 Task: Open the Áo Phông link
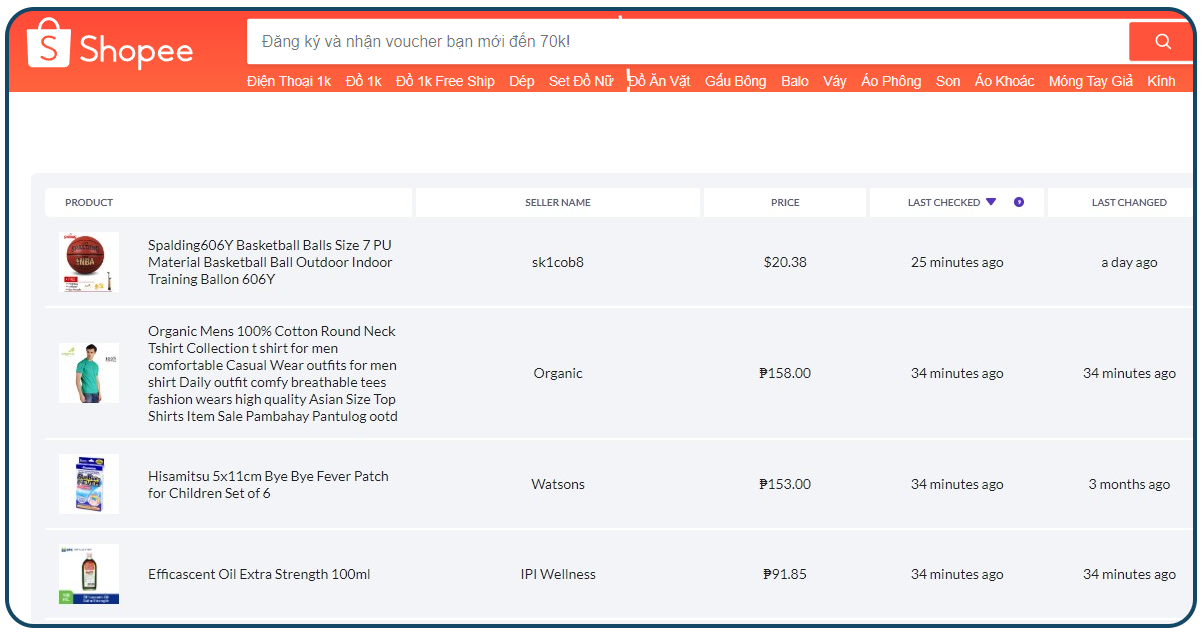(x=891, y=81)
